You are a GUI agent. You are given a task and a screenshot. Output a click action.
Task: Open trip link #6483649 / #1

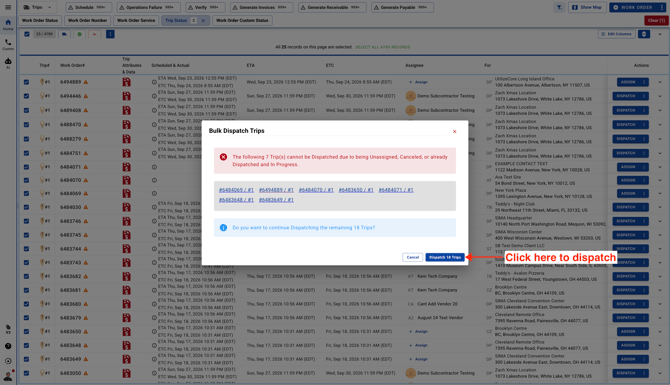[276, 200]
